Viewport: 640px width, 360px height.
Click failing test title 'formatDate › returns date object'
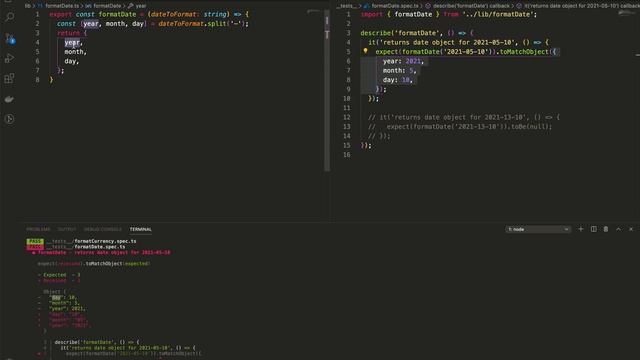click(101, 253)
